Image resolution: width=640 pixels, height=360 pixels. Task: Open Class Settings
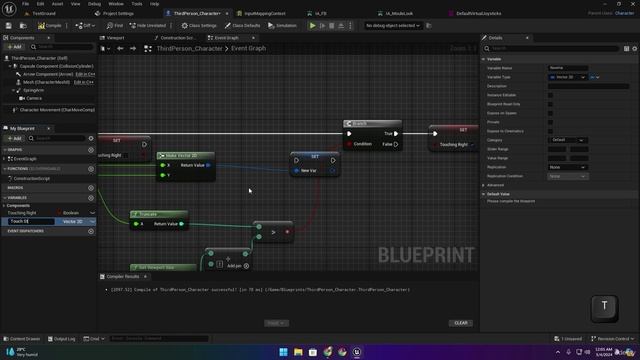click(199, 26)
